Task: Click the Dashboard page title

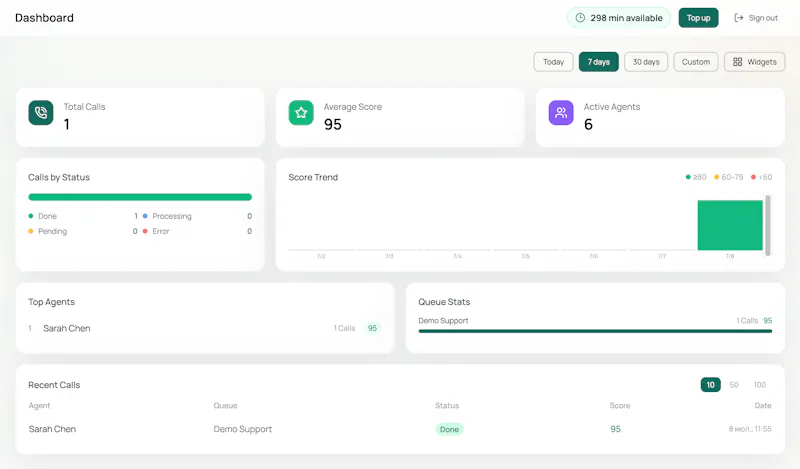Action: point(44,18)
